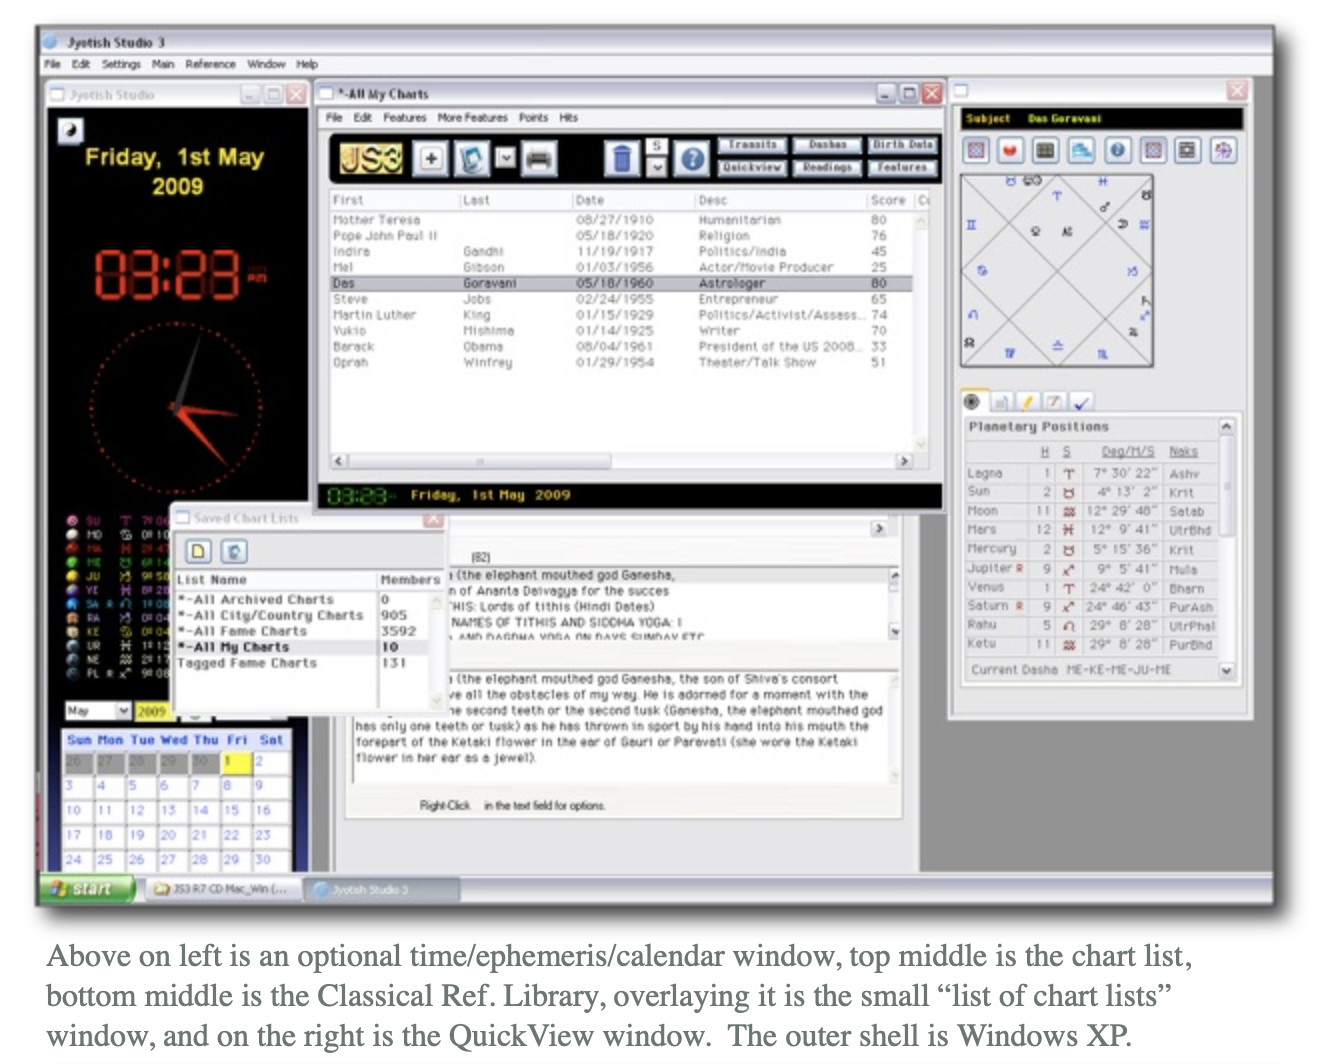The height and width of the screenshot is (1064, 1324).
Task: Click new list icon in Saved Chart Lists
Action: pyautogui.click(x=198, y=551)
